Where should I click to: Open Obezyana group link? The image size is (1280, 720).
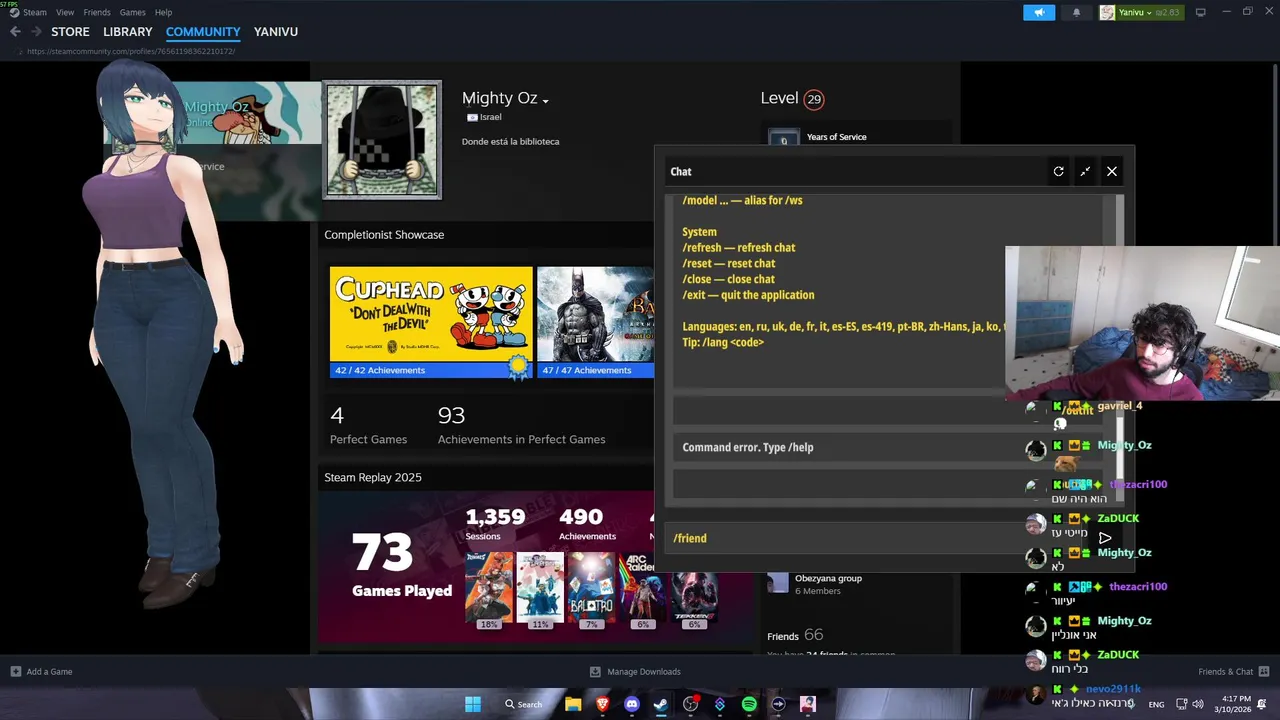[x=828, y=578]
